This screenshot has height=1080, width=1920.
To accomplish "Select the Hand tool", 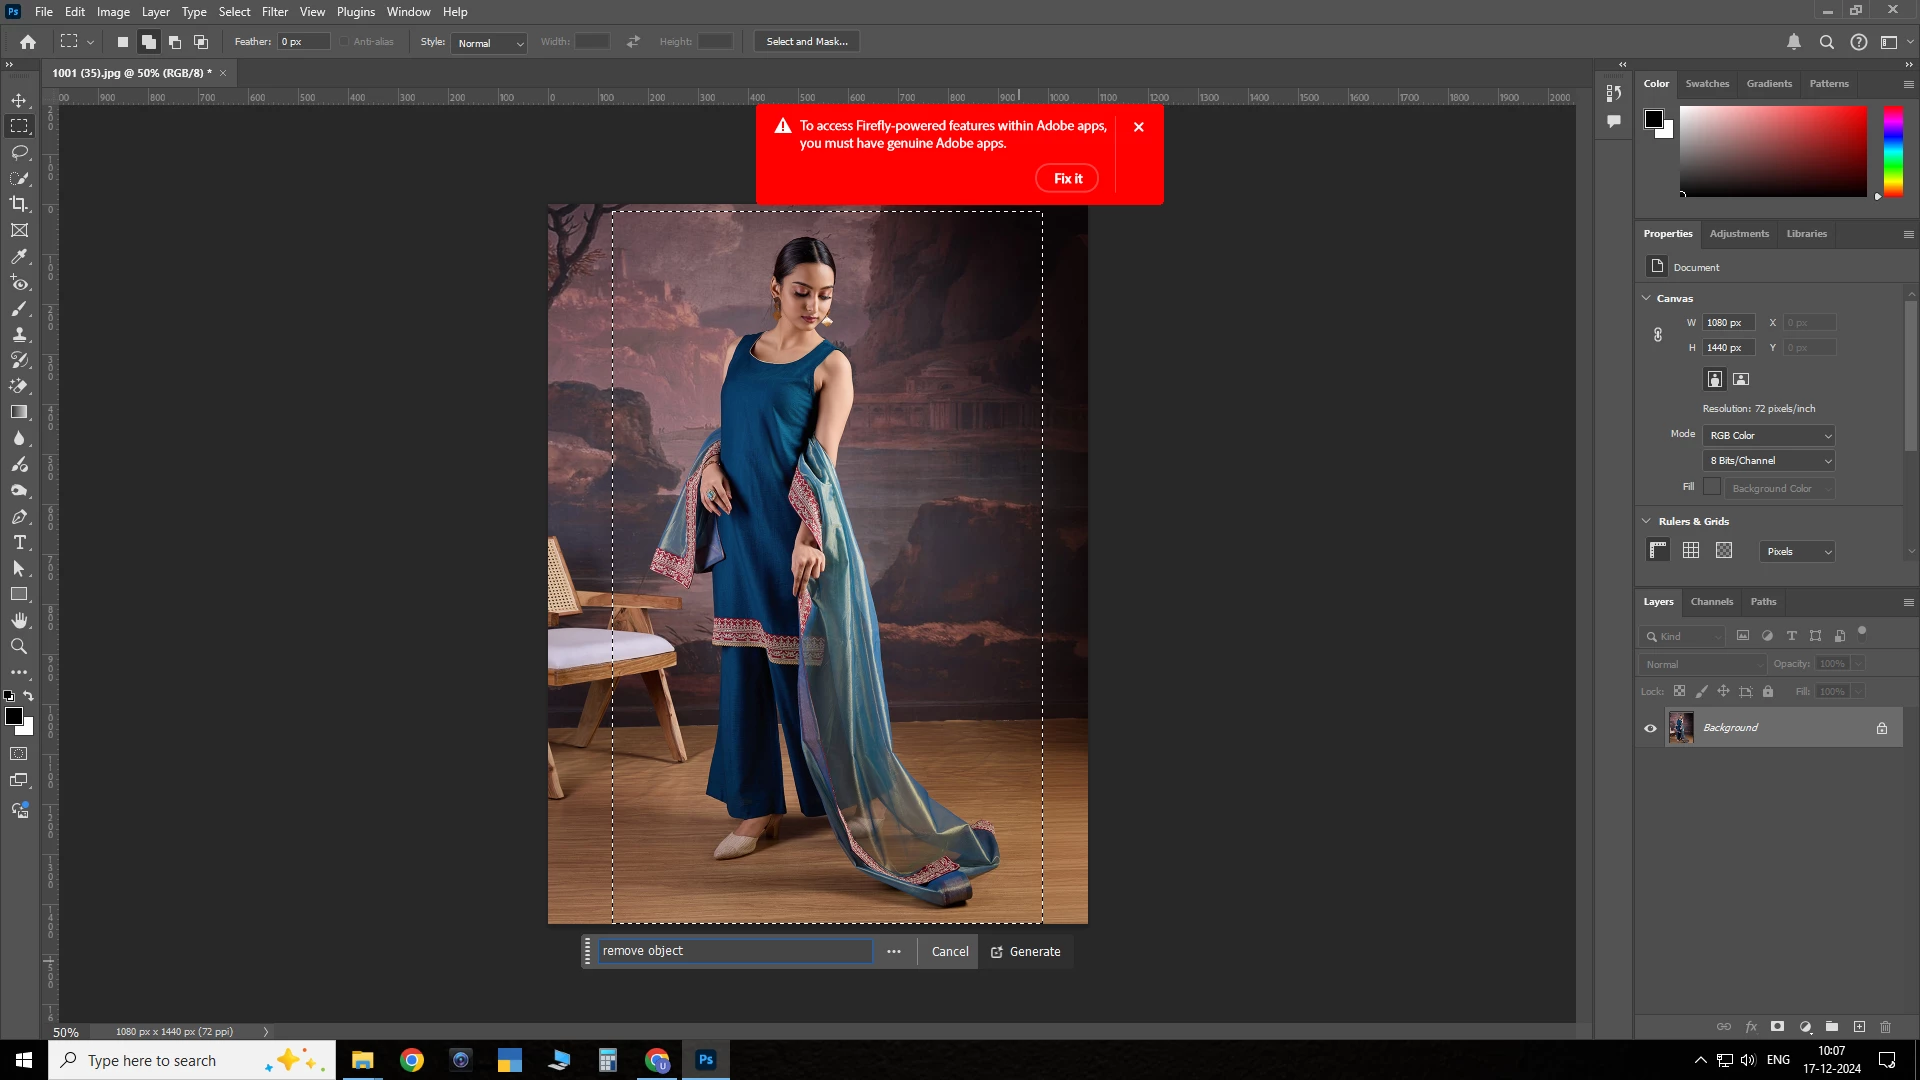I will click(19, 620).
